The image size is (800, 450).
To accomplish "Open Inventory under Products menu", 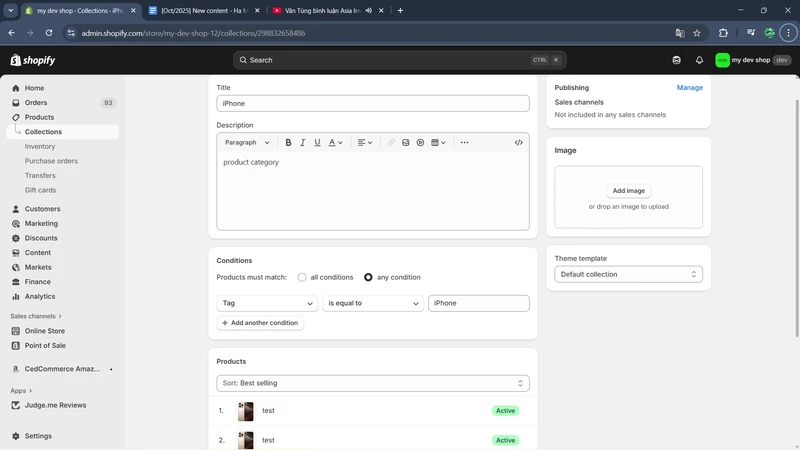I will 40,146.
